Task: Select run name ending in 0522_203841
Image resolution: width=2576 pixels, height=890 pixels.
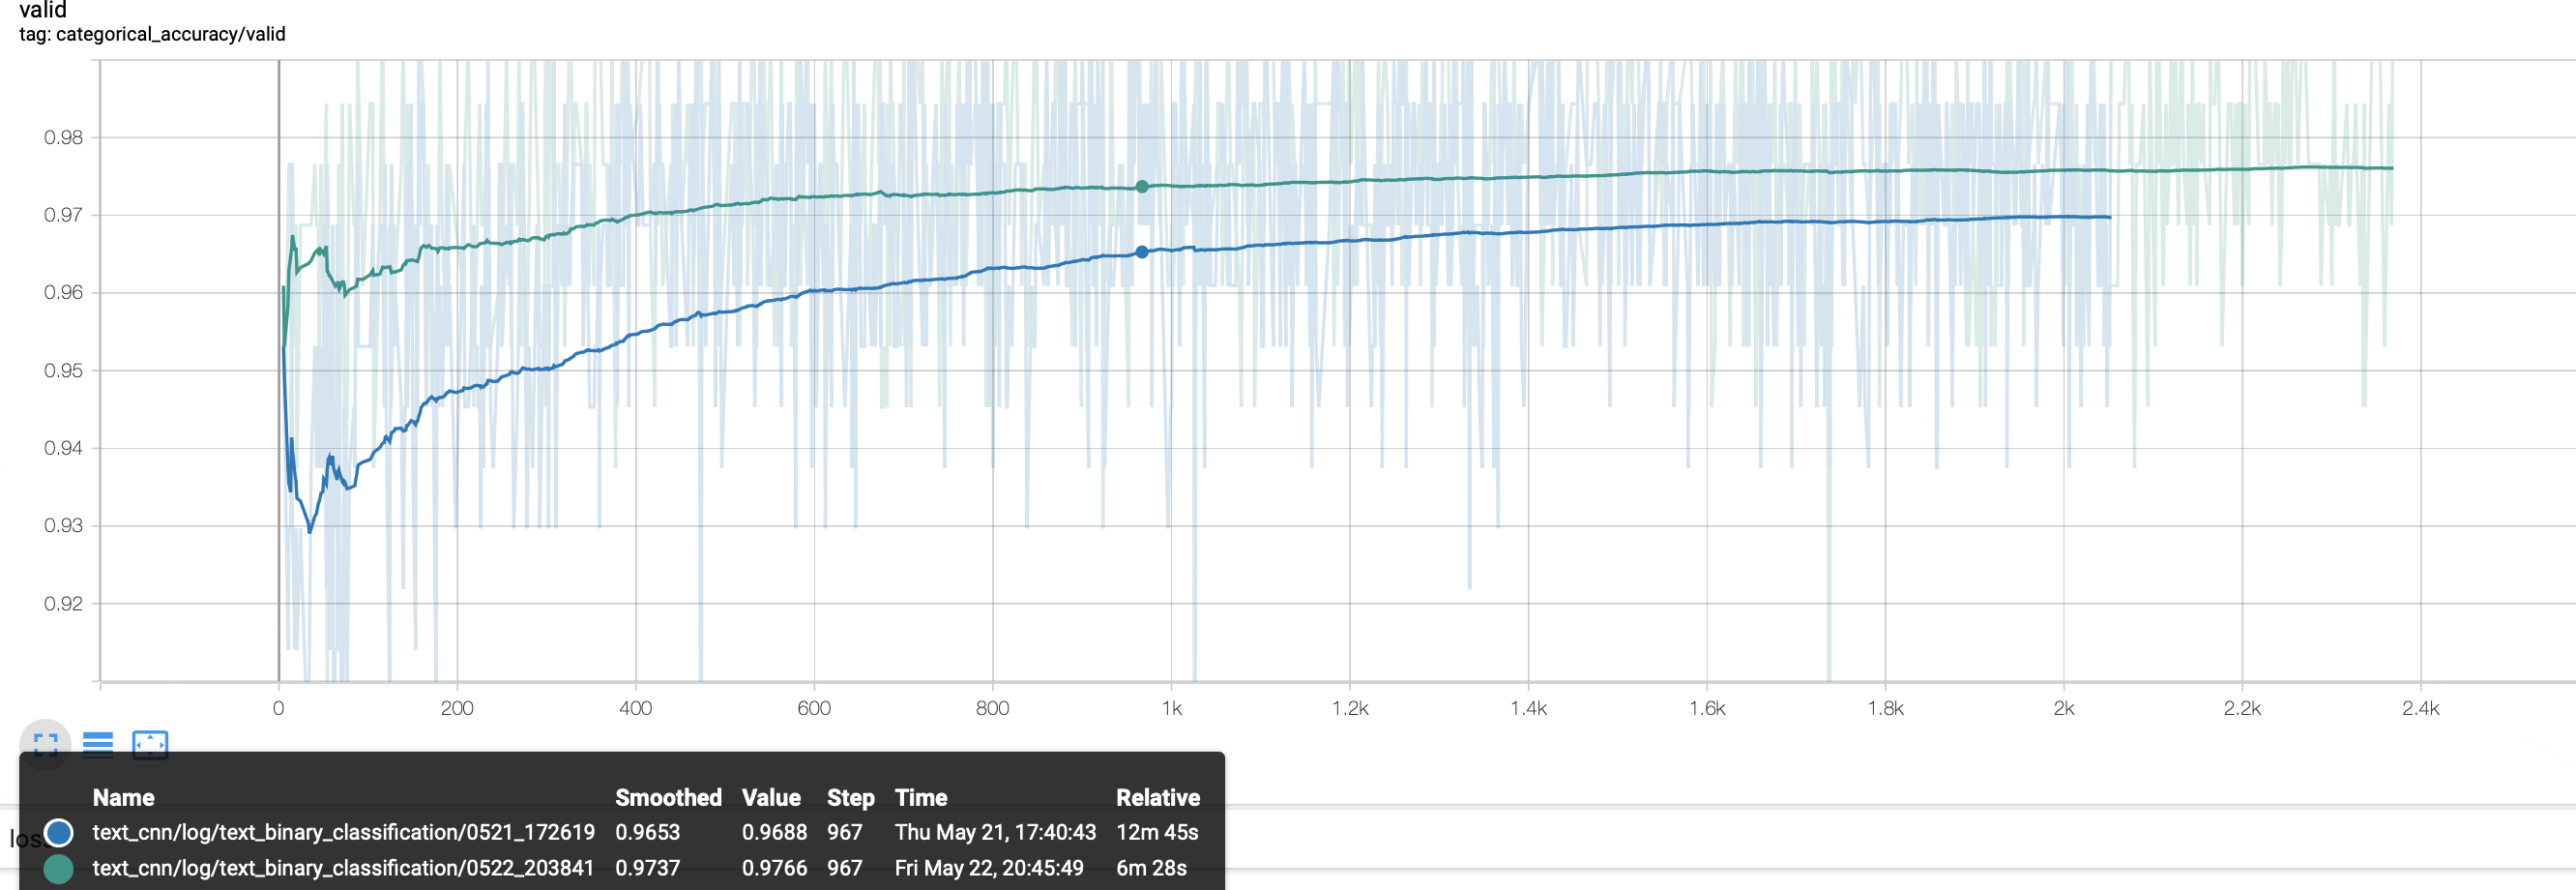Action: click(343, 868)
